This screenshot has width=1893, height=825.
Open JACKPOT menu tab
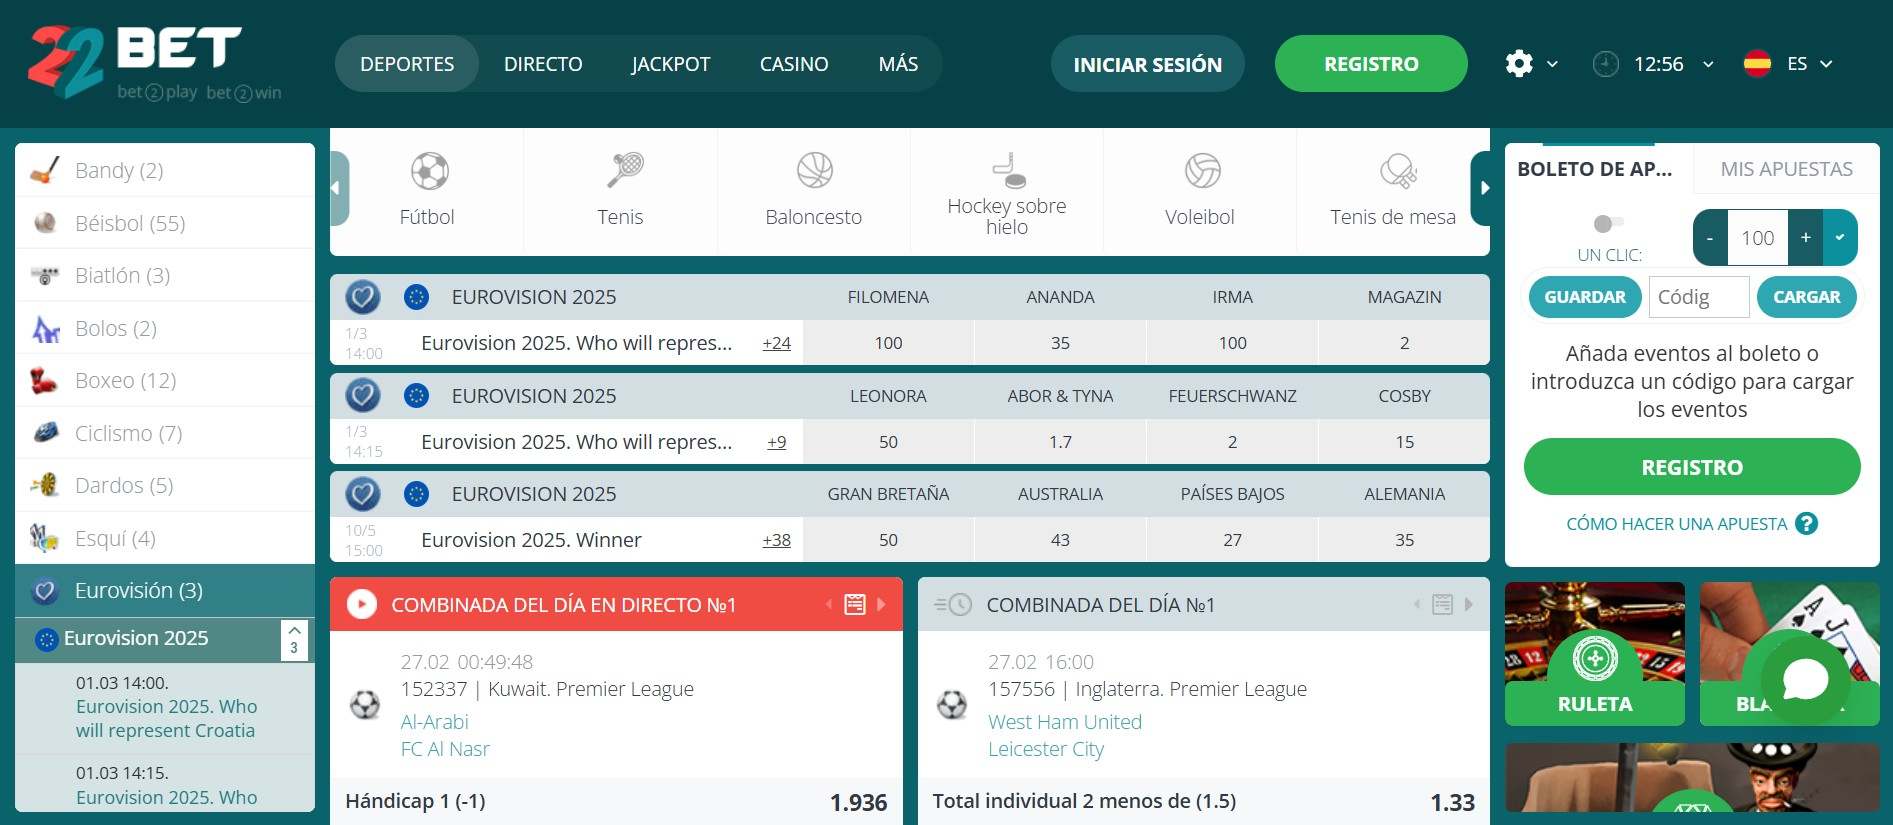click(671, 64)
